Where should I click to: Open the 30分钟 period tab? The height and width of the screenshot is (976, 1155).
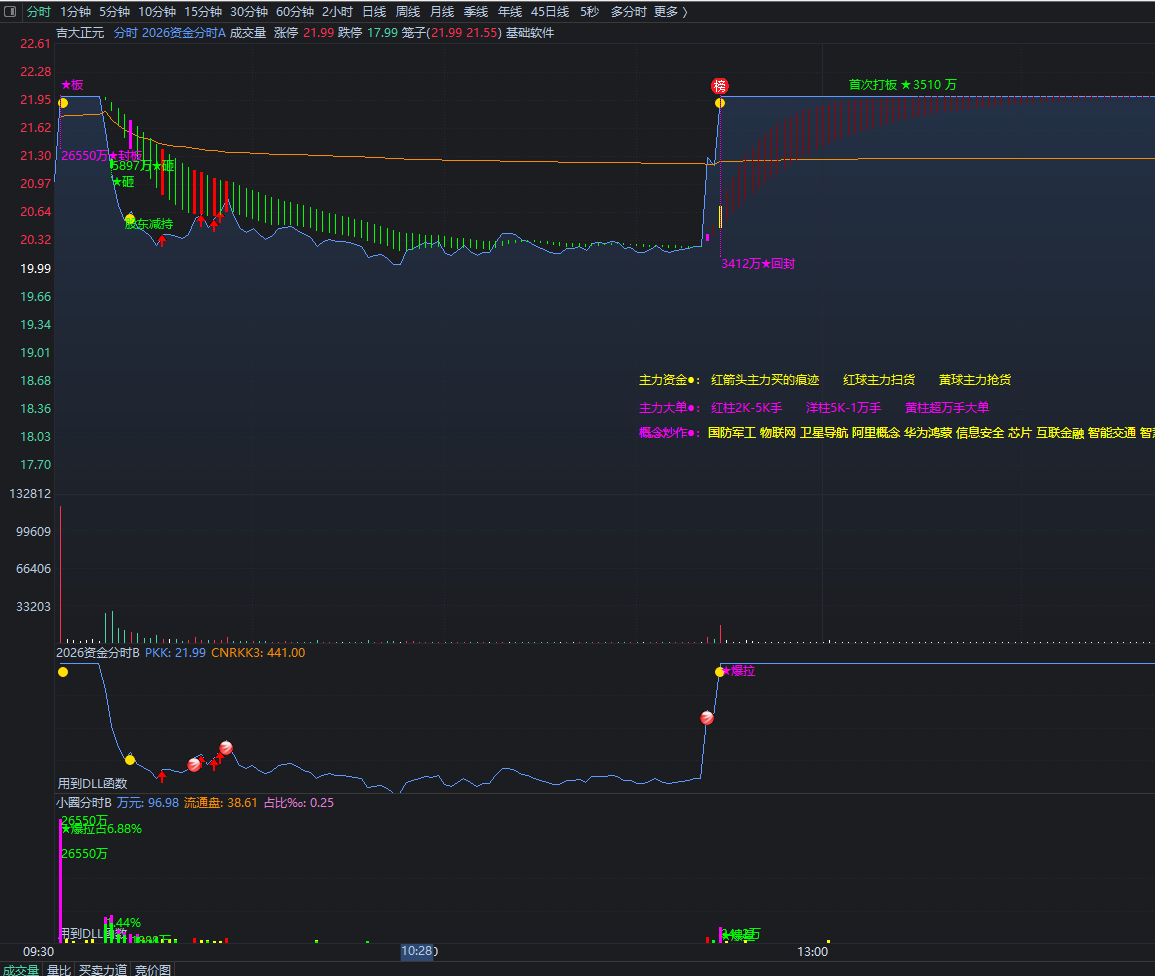[x=249, y=12]
